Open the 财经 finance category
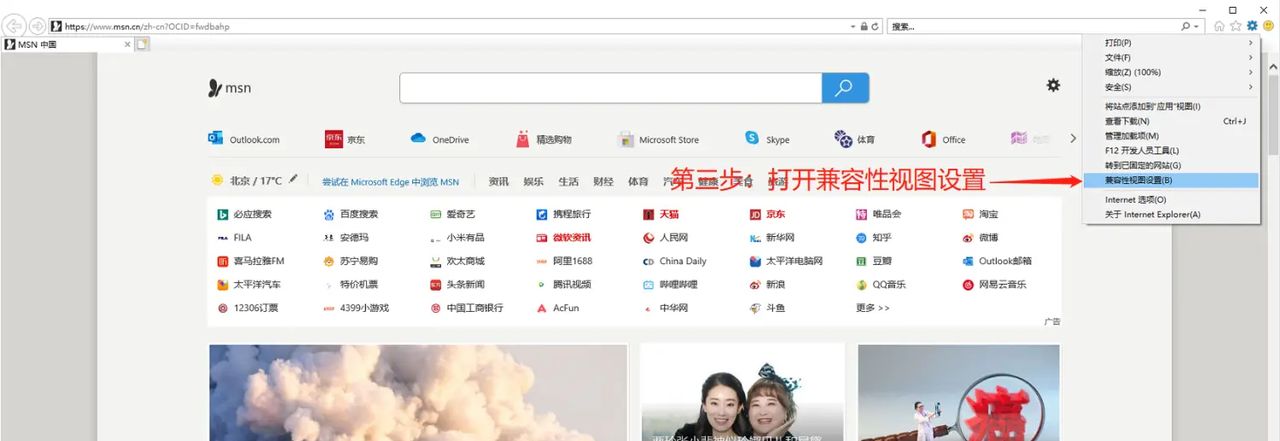The width and height of the screenshot is (1280, 441). point(603,182)
